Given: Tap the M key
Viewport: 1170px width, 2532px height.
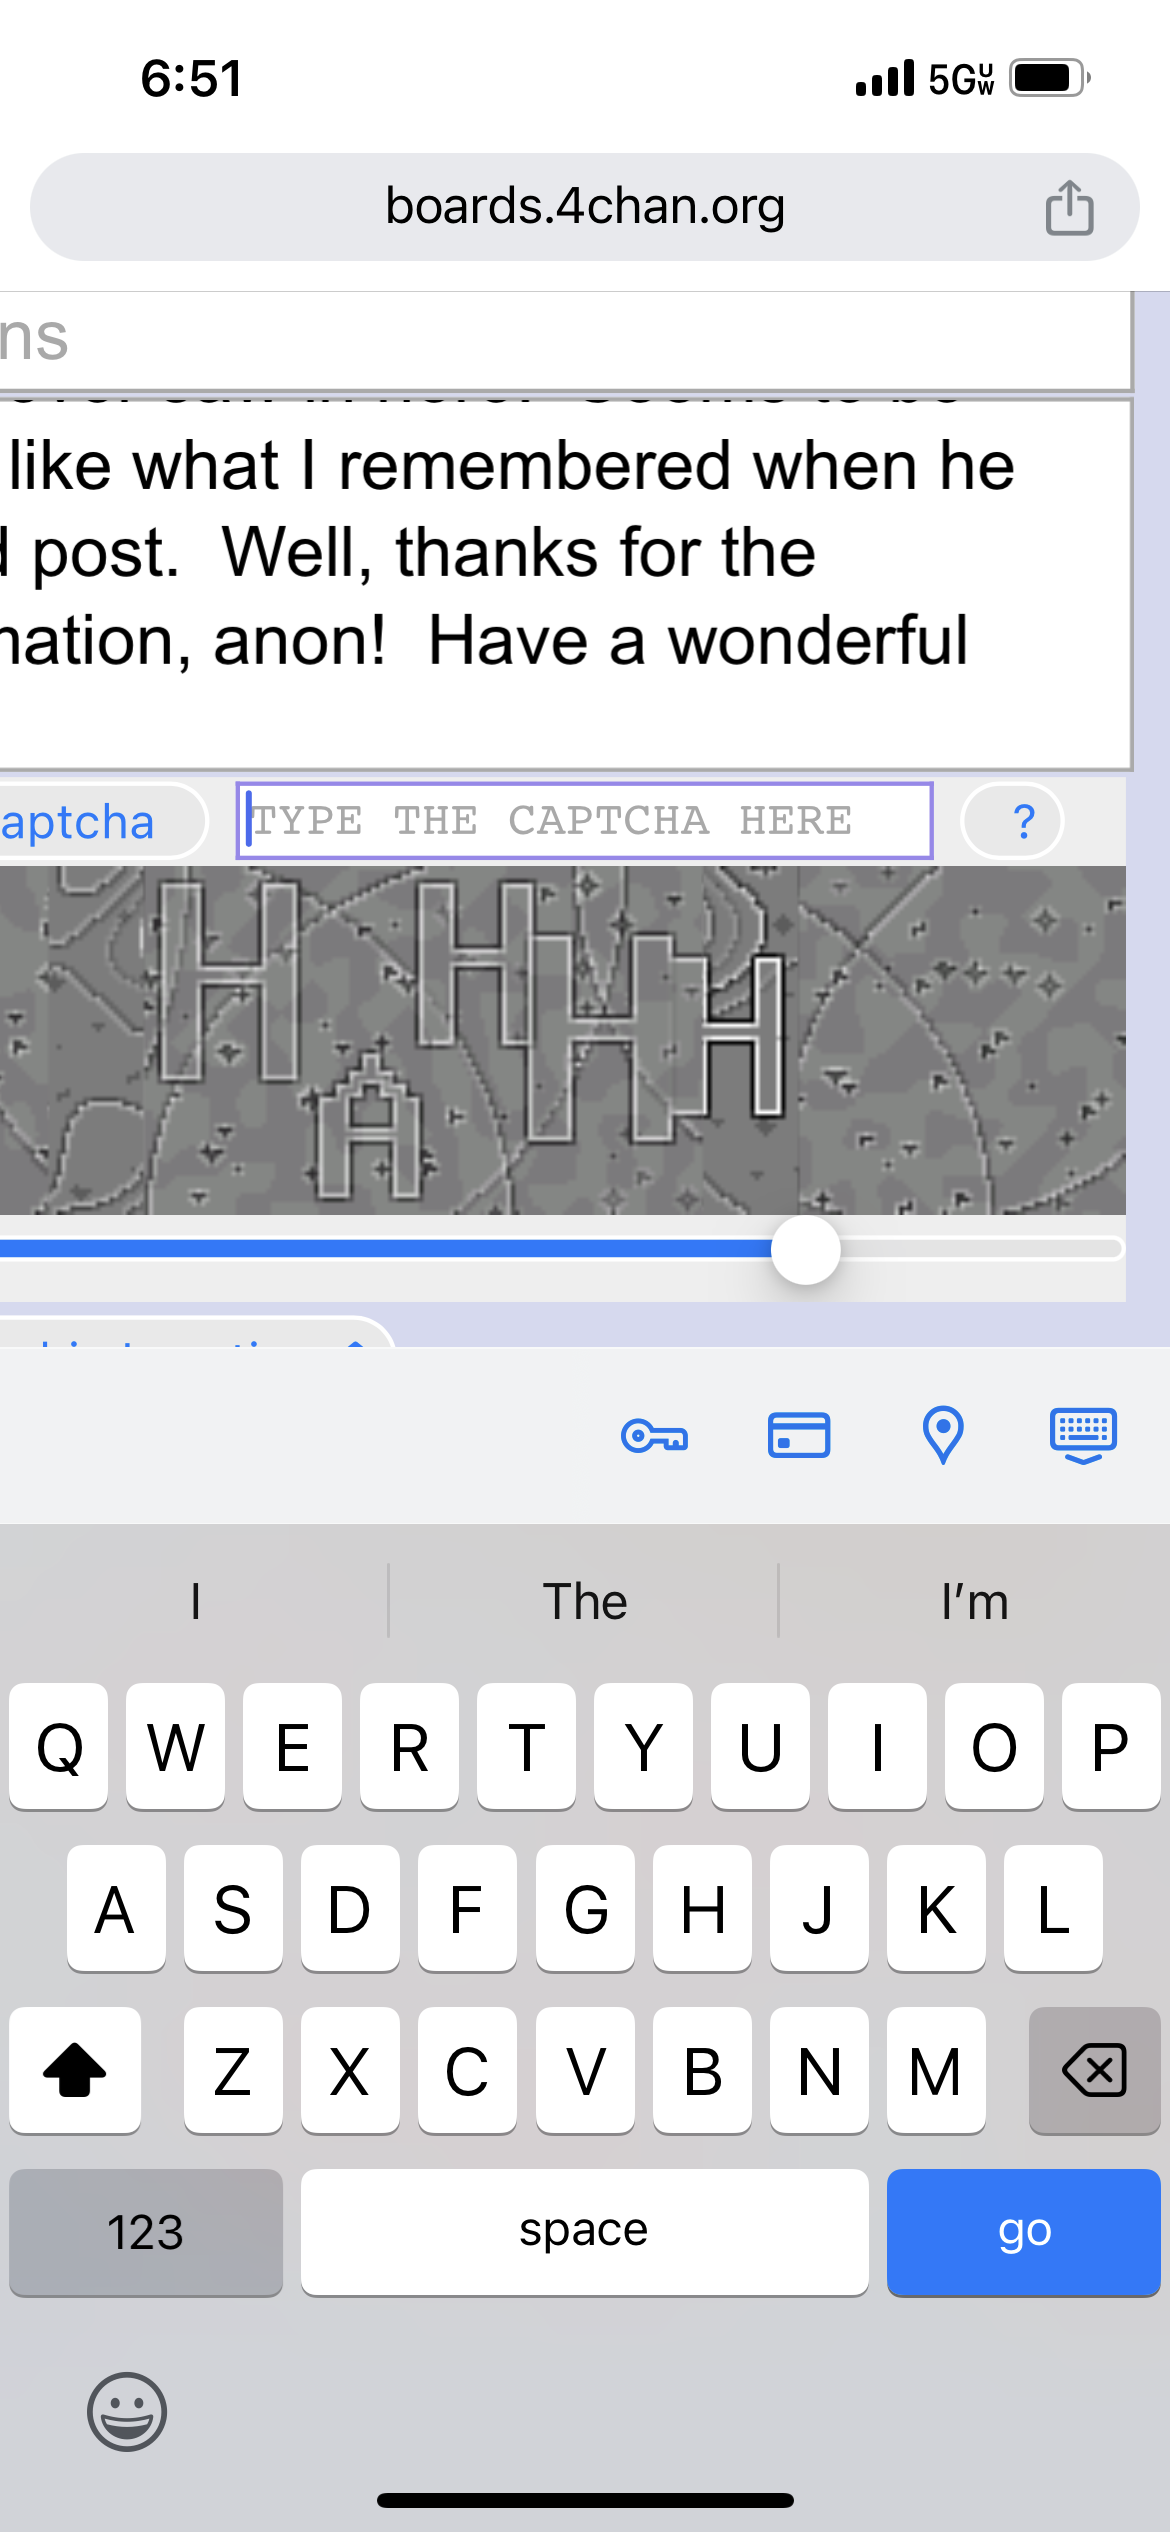Looking at the screenshot, I should (936, 2070).
